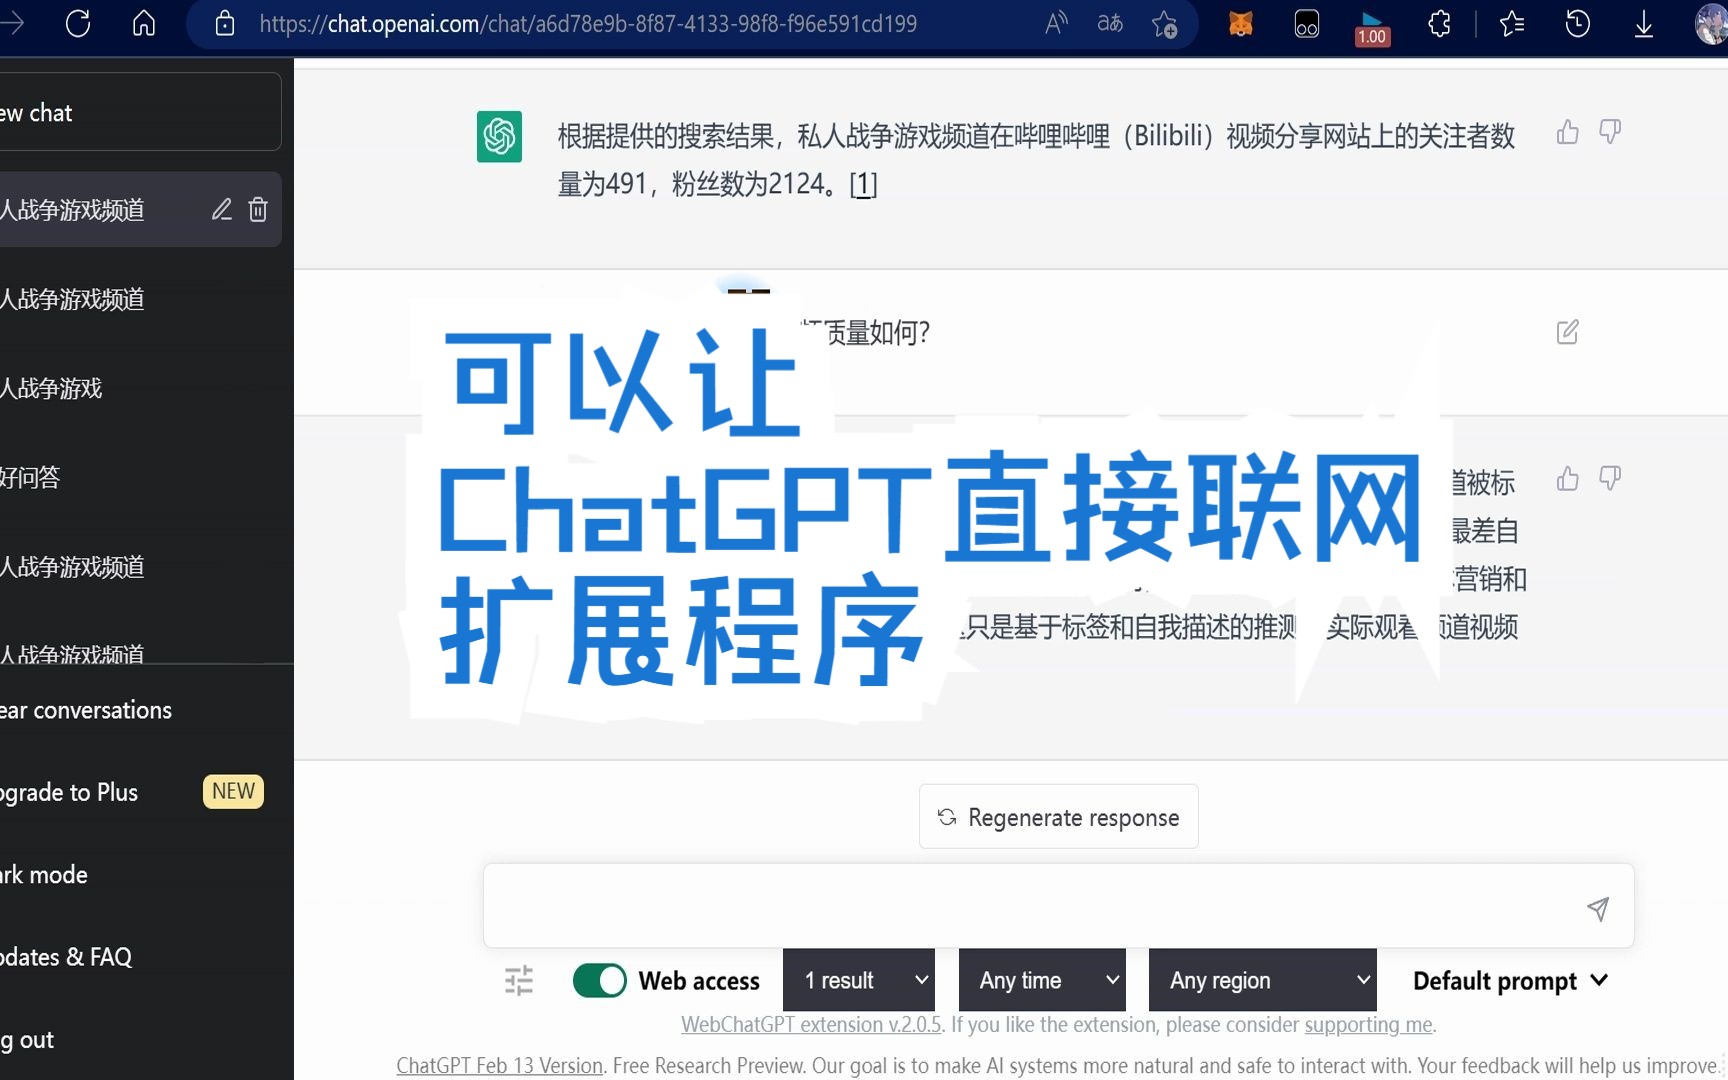Click the NEW badge beside Upgrade
The height and width of the screenshot is (1080, 1728).
[233, 791]
